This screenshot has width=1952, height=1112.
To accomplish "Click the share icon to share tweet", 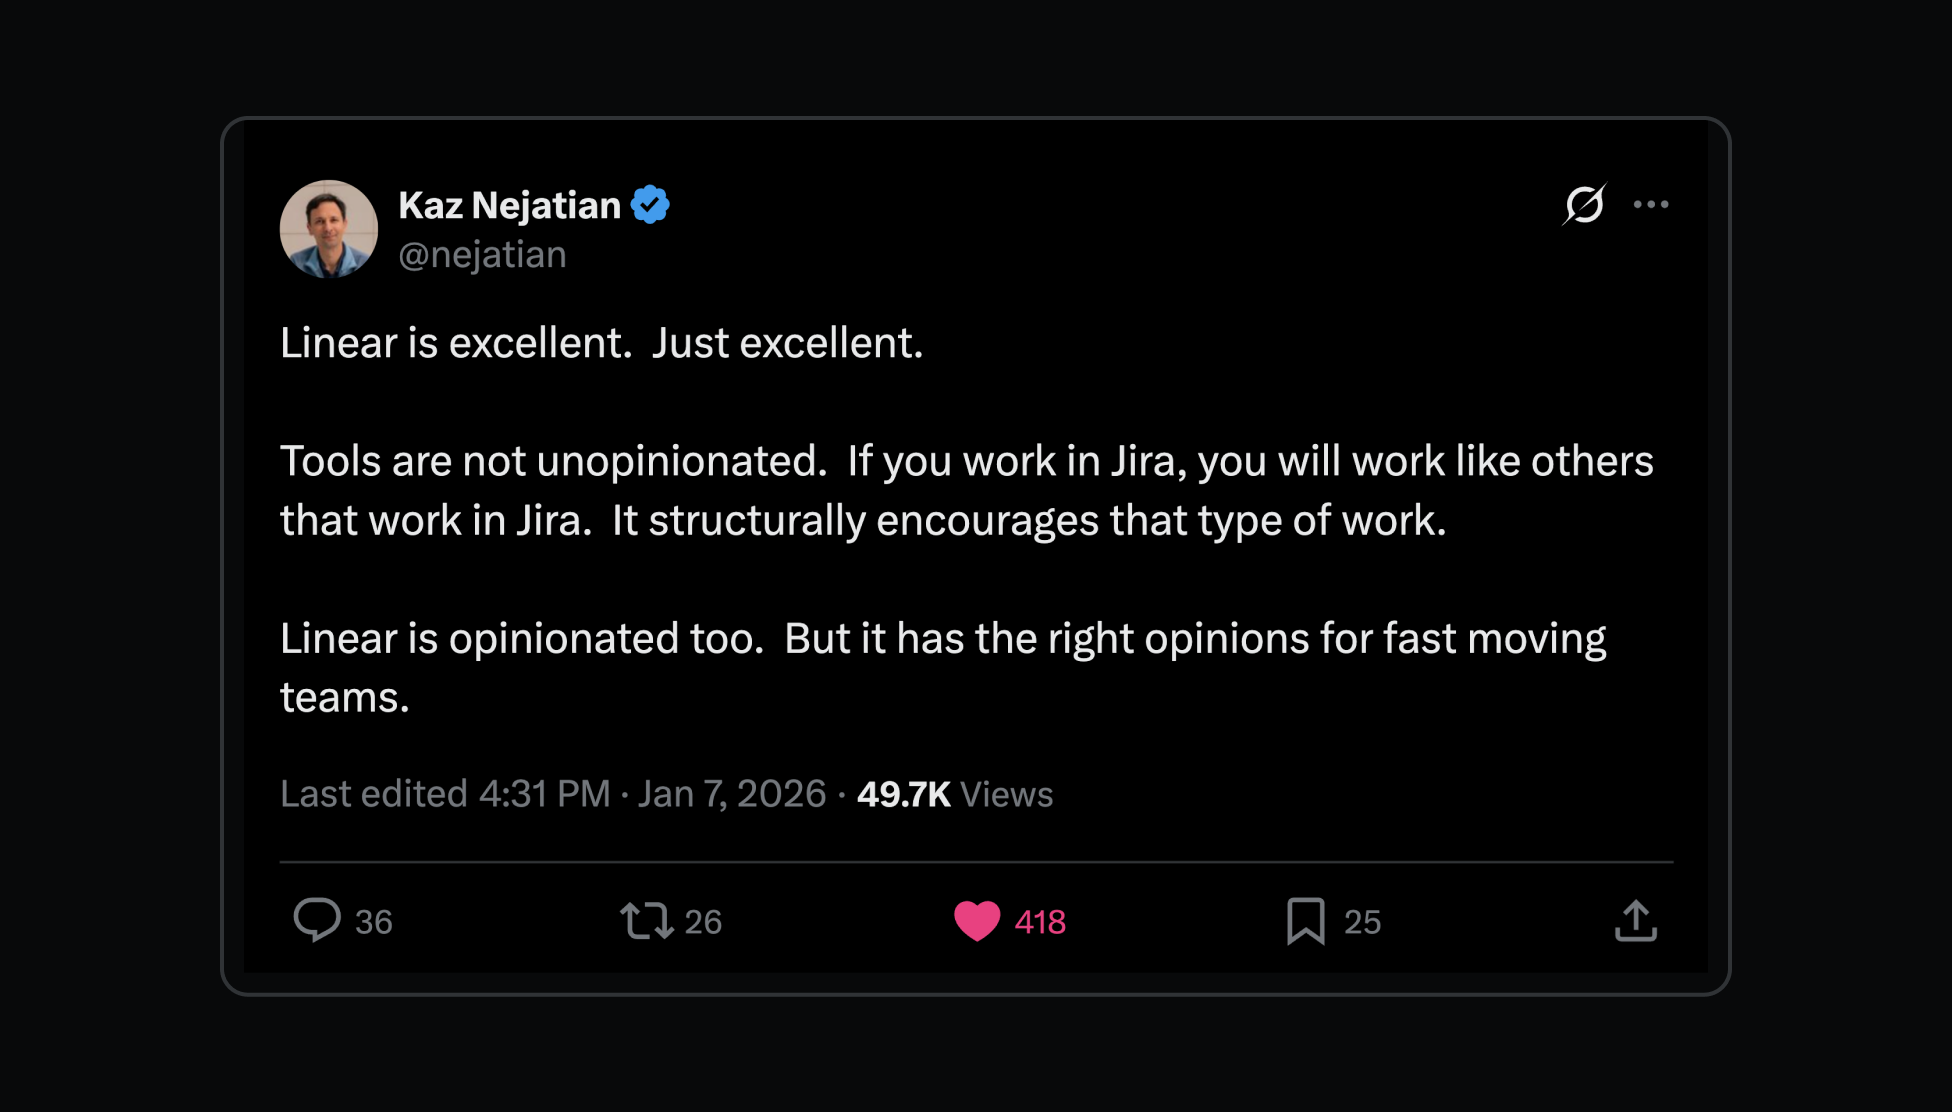I will (1636, 922).
